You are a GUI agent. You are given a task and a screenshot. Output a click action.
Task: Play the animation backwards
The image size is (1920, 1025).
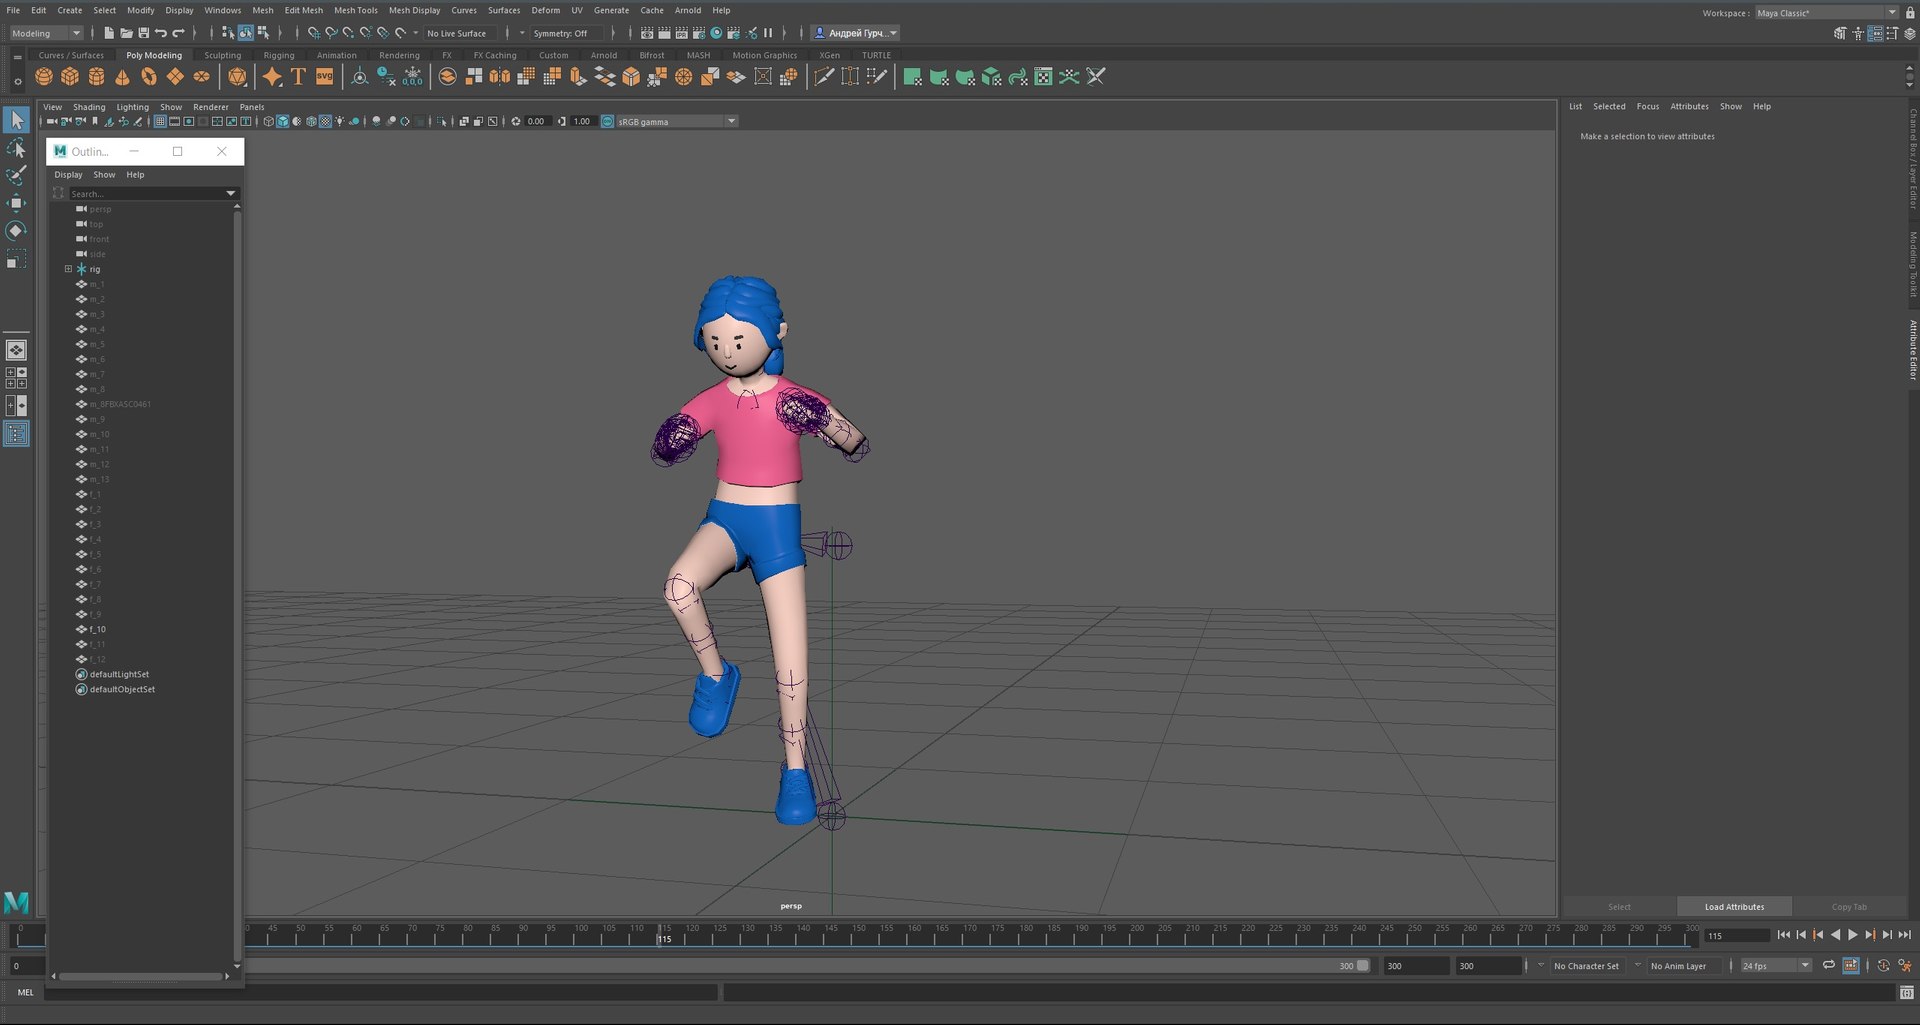[1835, 935]
